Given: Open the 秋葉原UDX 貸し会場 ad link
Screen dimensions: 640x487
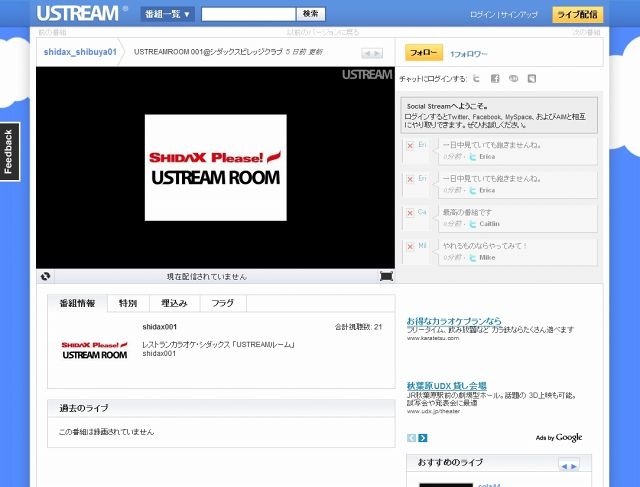Looking at the screenshot, I should tap(447, 386).
